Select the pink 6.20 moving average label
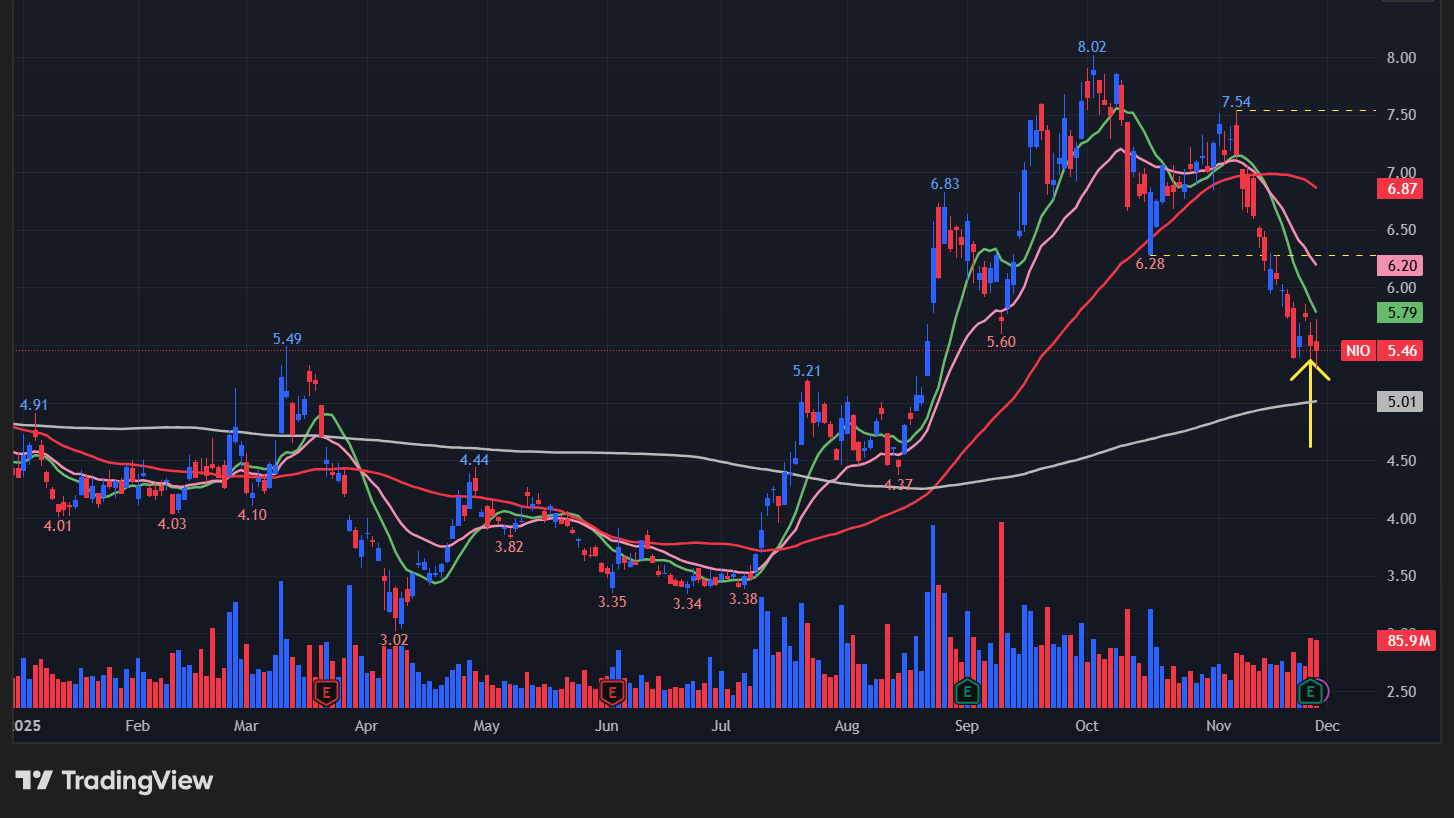Screen dimensions: 1454x818 1399,266
